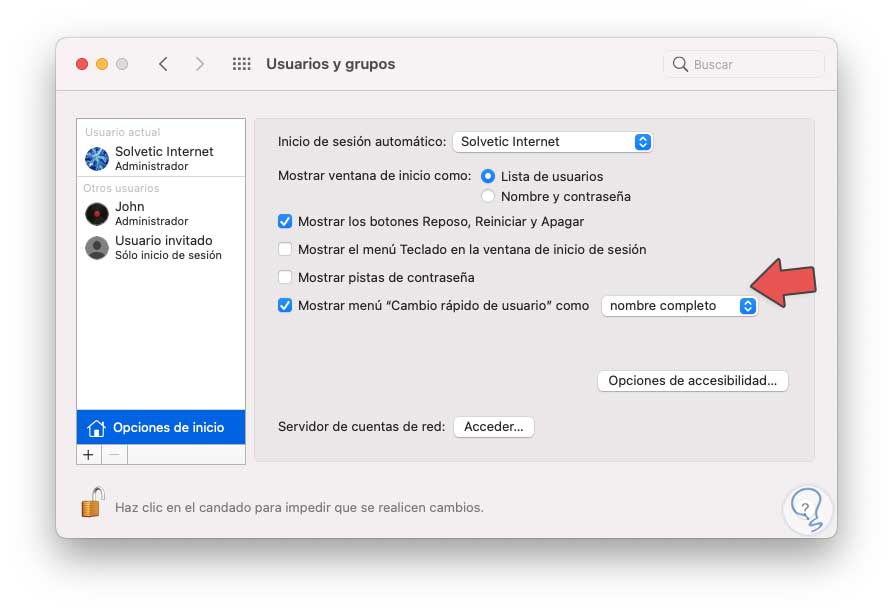Click the back navigation arrow
This screenshot has height=612, width=893.
coord(163,64)
